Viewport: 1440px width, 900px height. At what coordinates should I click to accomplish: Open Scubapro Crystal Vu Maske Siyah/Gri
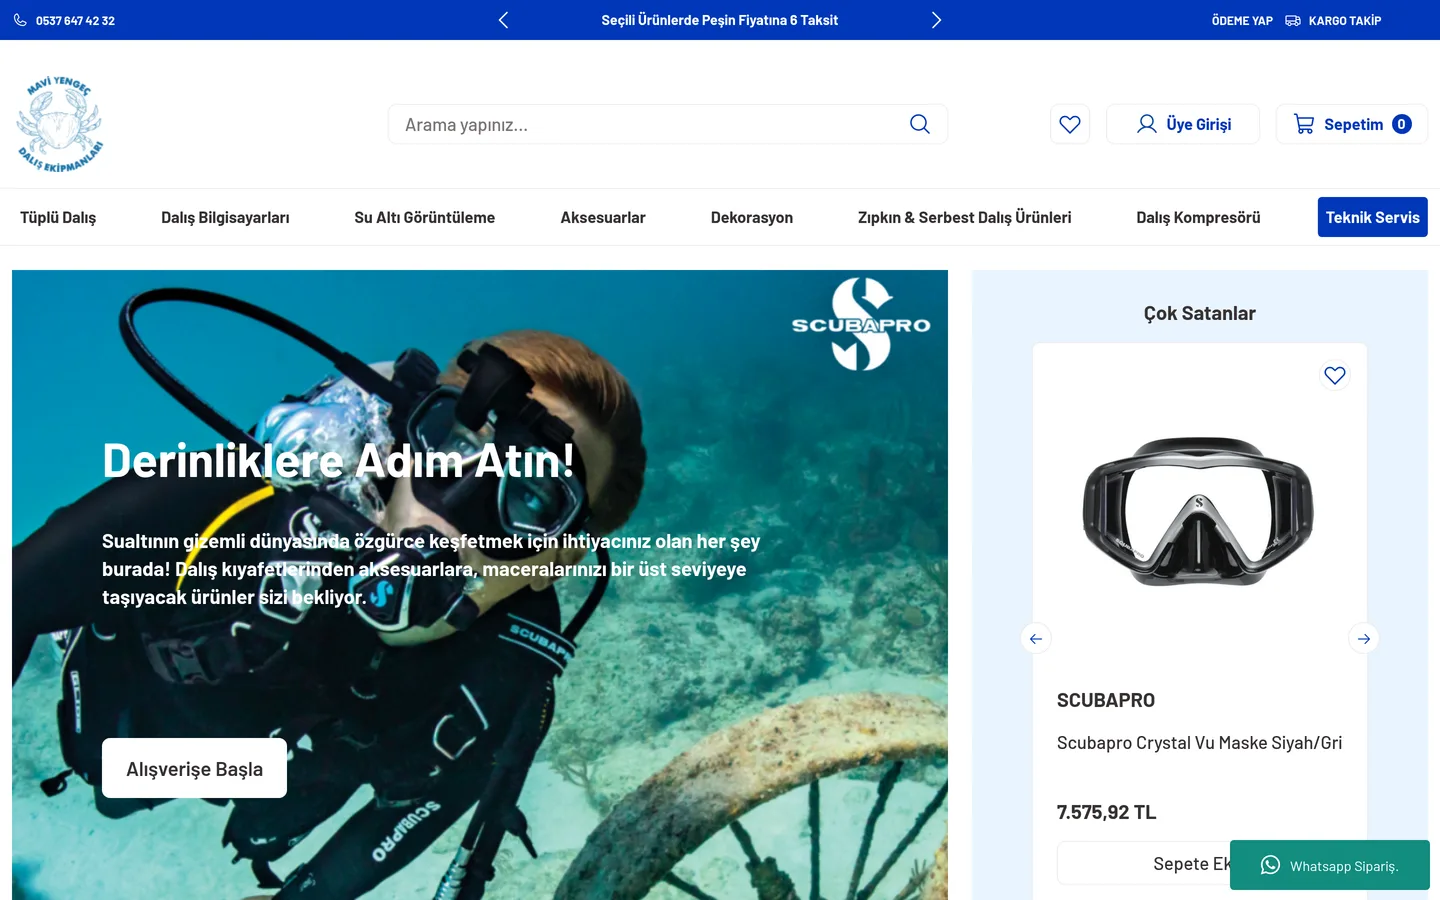(x=1199, y=743)
